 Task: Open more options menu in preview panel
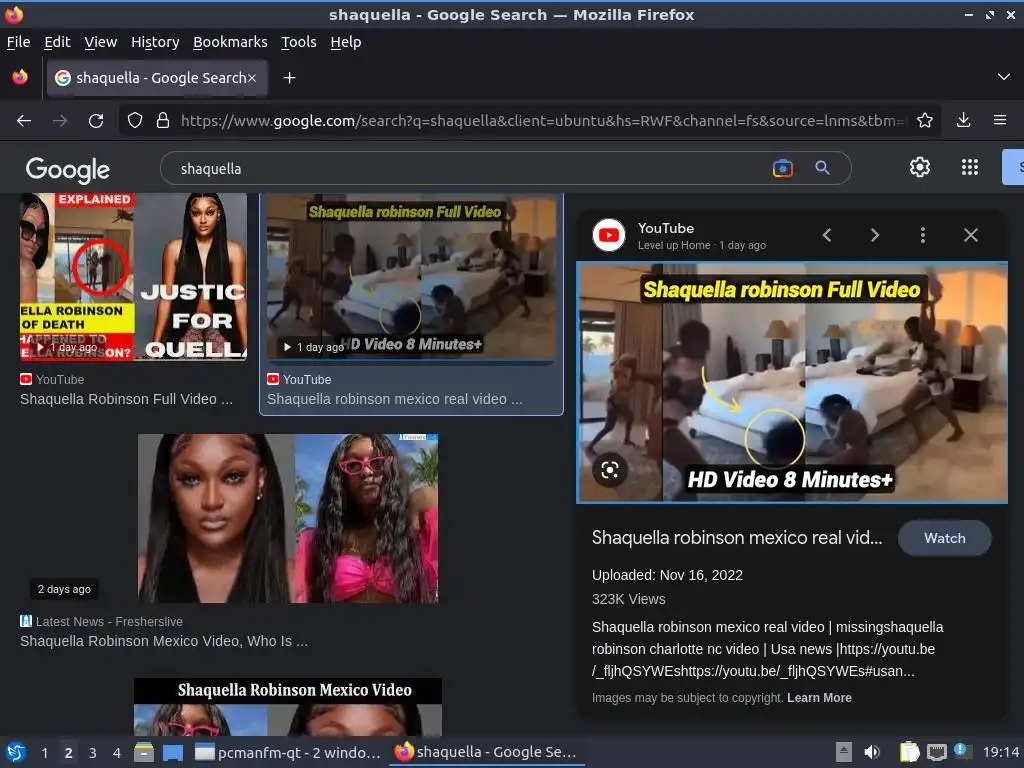(x=923, y=235)
